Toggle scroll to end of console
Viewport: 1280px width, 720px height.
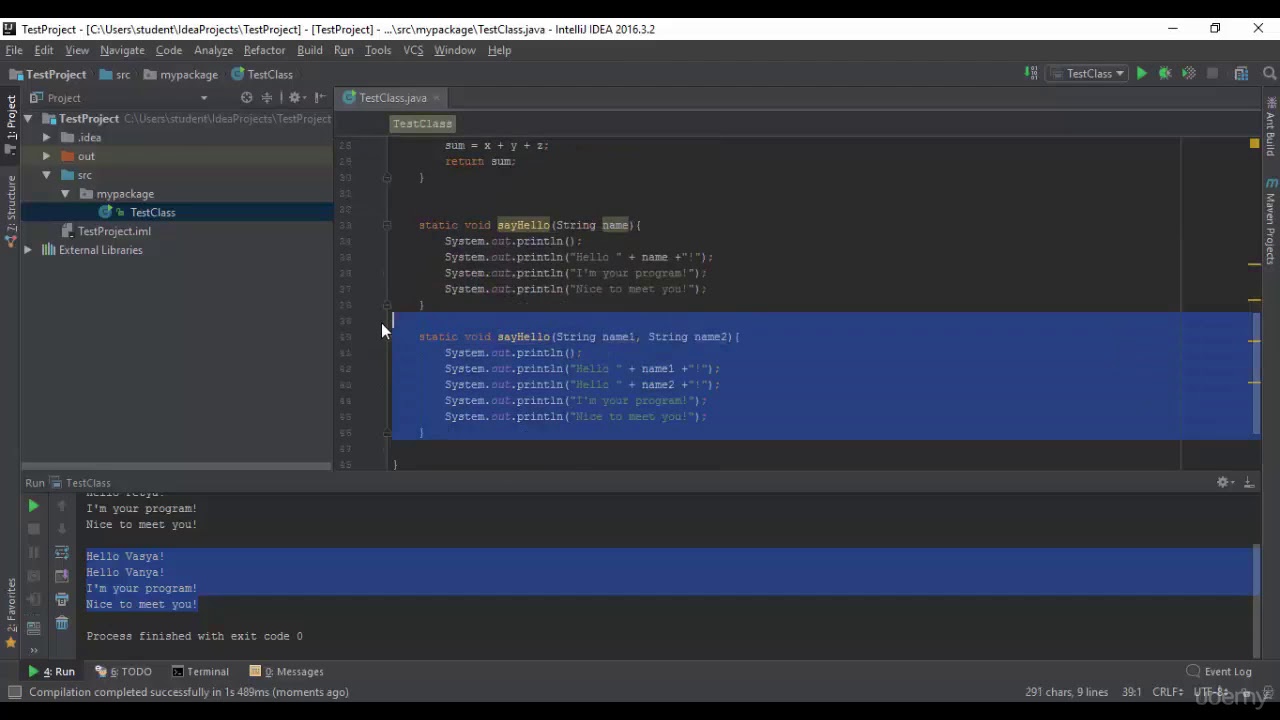point(62,576)
